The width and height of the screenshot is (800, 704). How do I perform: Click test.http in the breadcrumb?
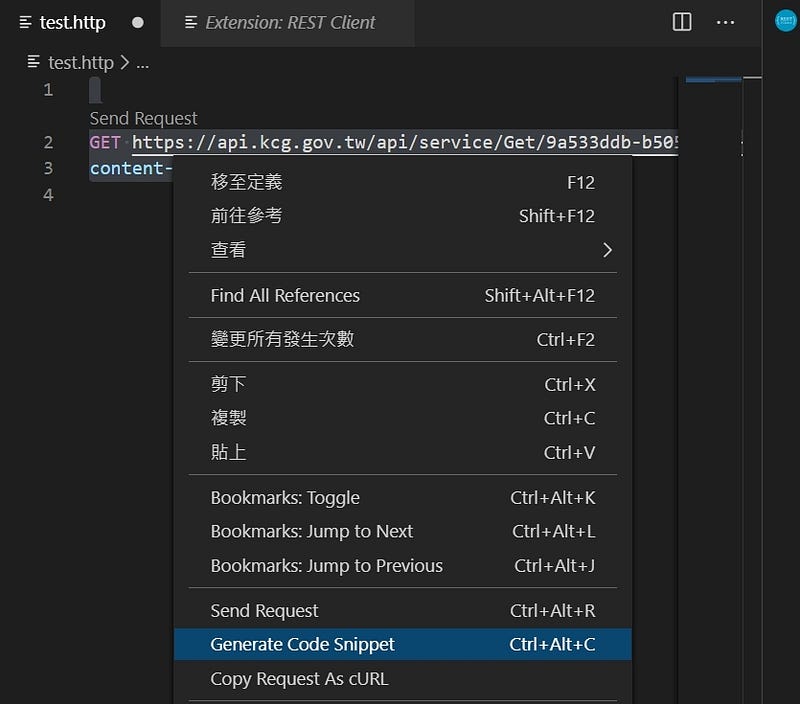(x=80, y=62)
